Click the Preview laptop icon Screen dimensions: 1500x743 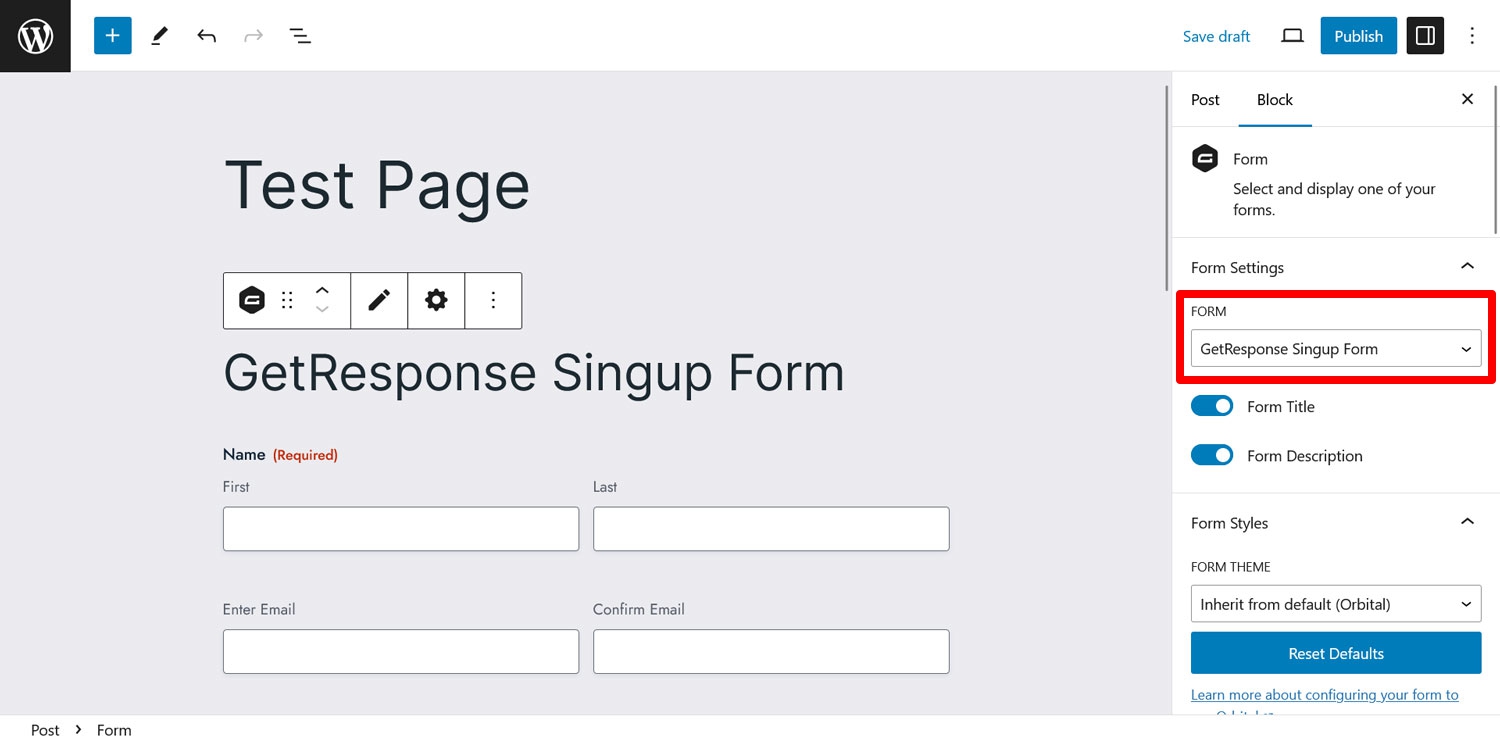pyautogui.click(x=1292, y=36)
